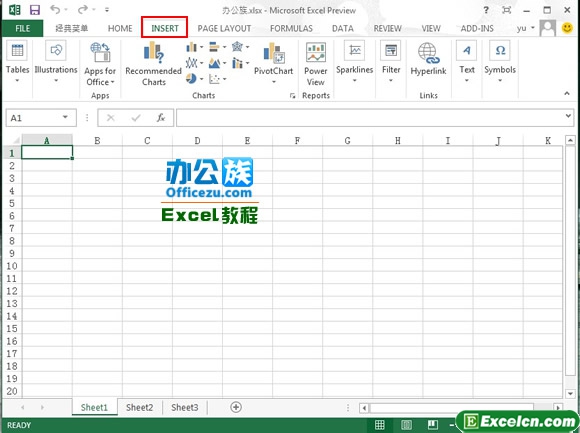Add a new sheet with plus button
Screen dimensions: 580x433
tap(236, 407)
